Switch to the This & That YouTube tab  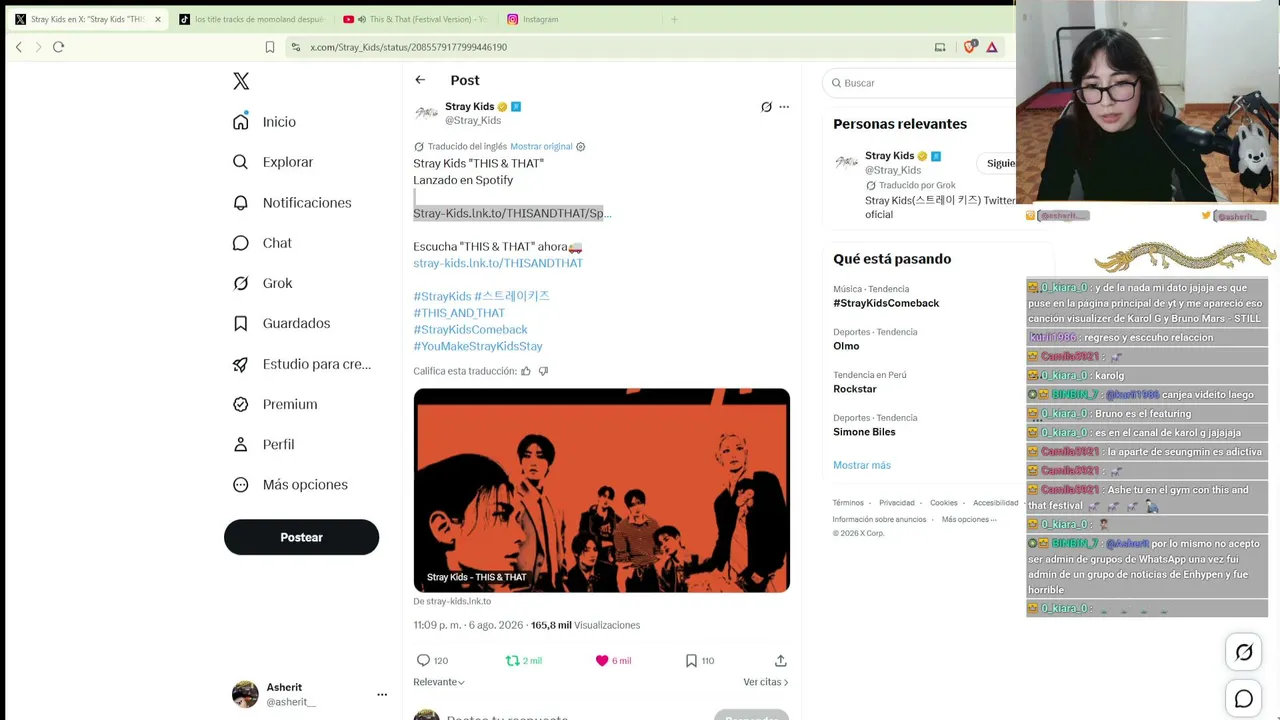(x=415, y=19)
